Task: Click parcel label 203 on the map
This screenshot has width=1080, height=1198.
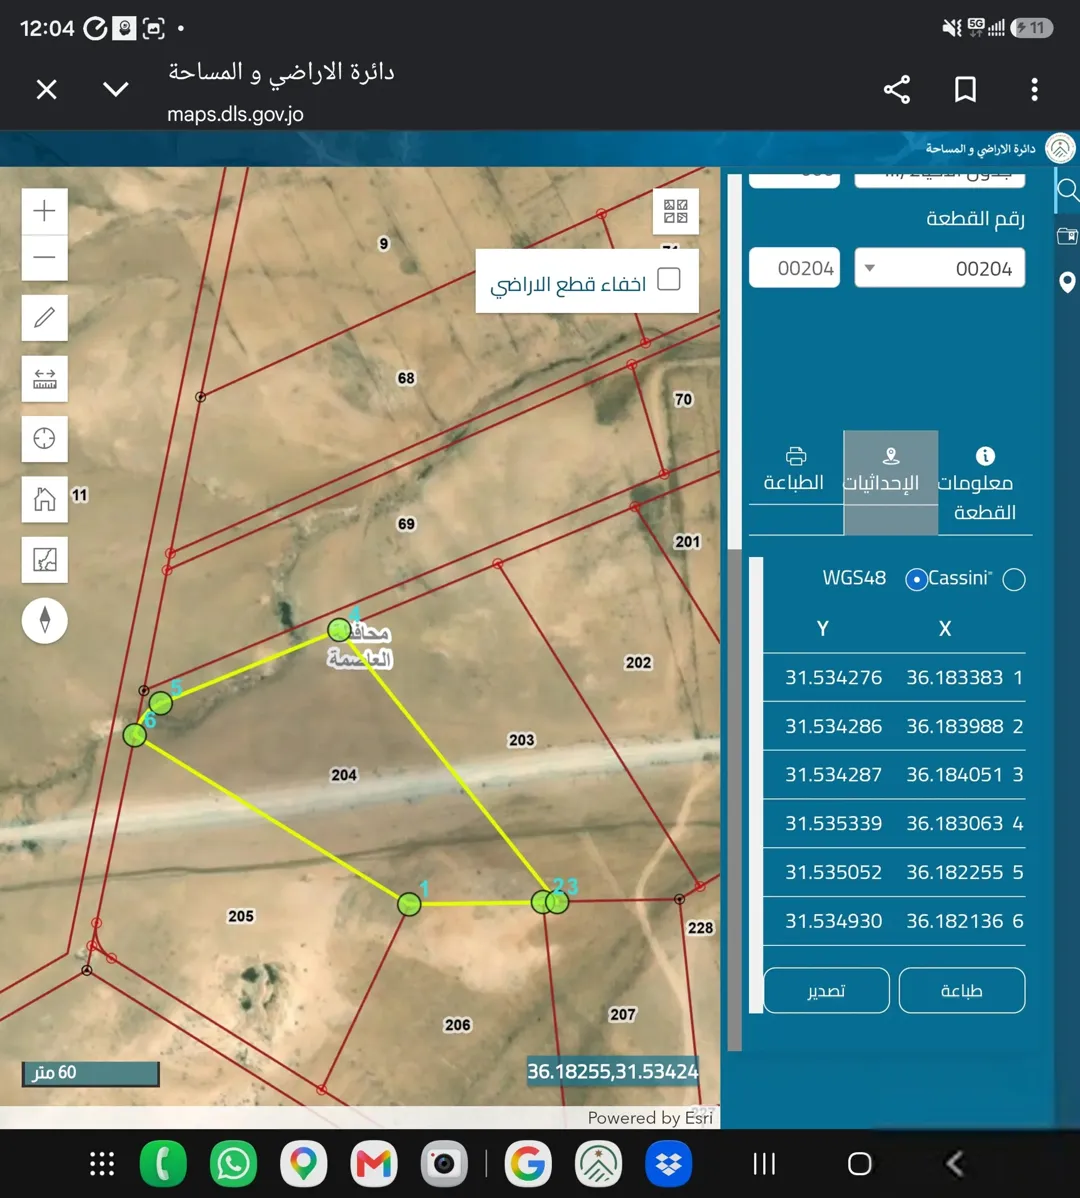Action: [522, 740]
